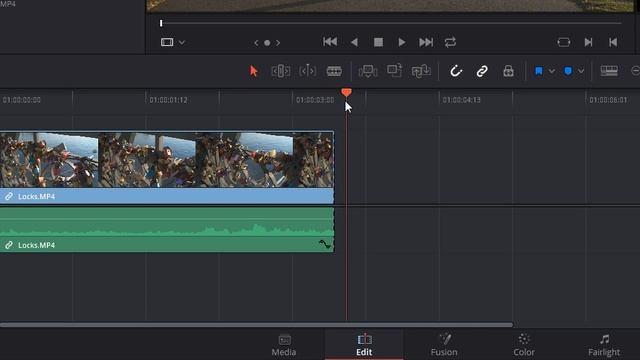640x360 pixels.
Task: Go to previous keyframe arrow
Action: point(256,43)
